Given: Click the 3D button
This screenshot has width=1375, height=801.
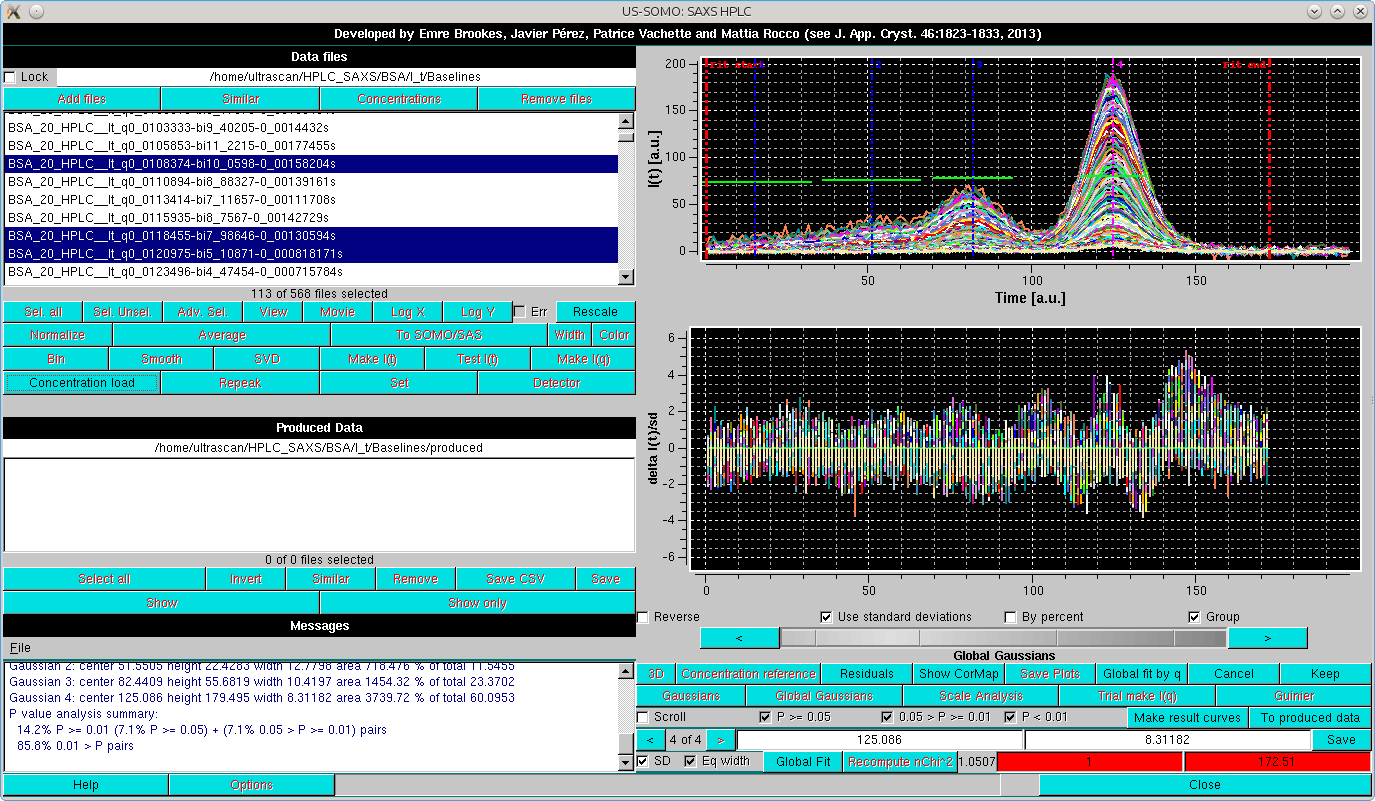Looking at the screenshot, I should pos(656,674).
